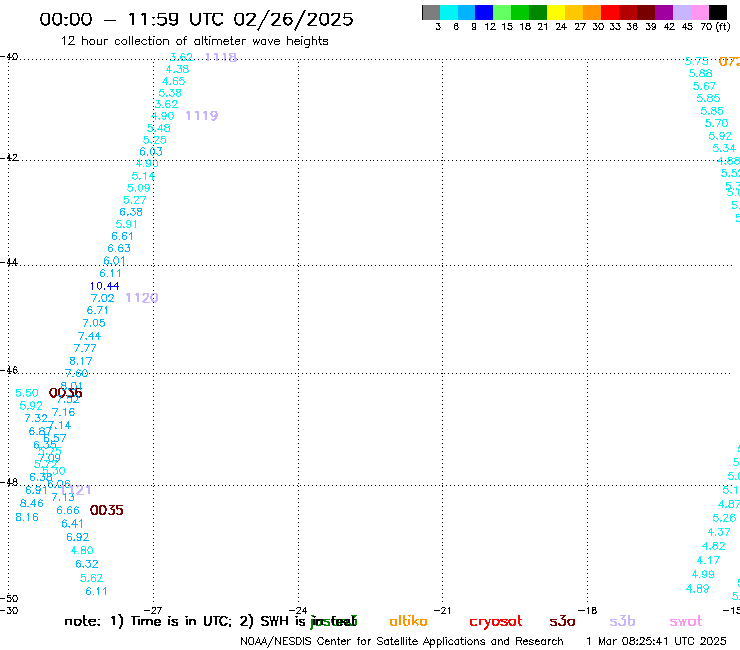Click the wave height value 6.66

(68, 510)
